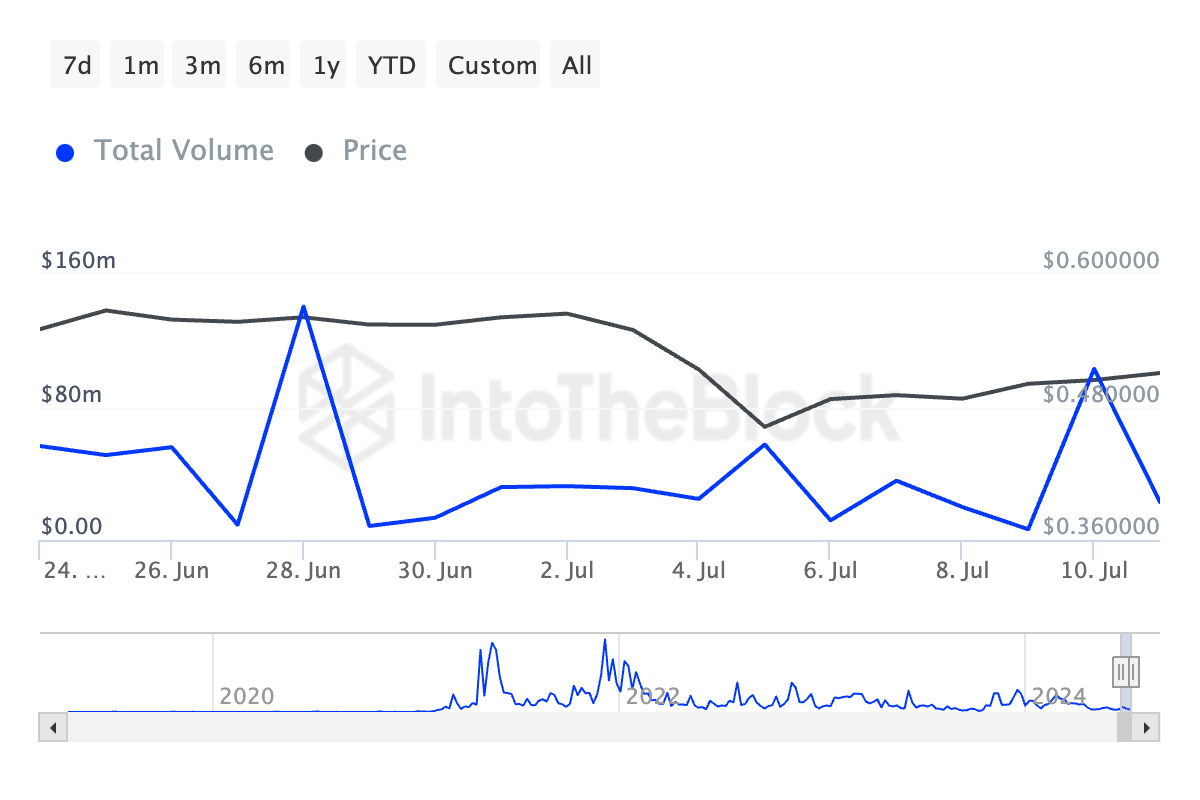Select the 3m time range
Image resolution: width=1200 pixels, height=800 pixels.
(x=203, y=65)
